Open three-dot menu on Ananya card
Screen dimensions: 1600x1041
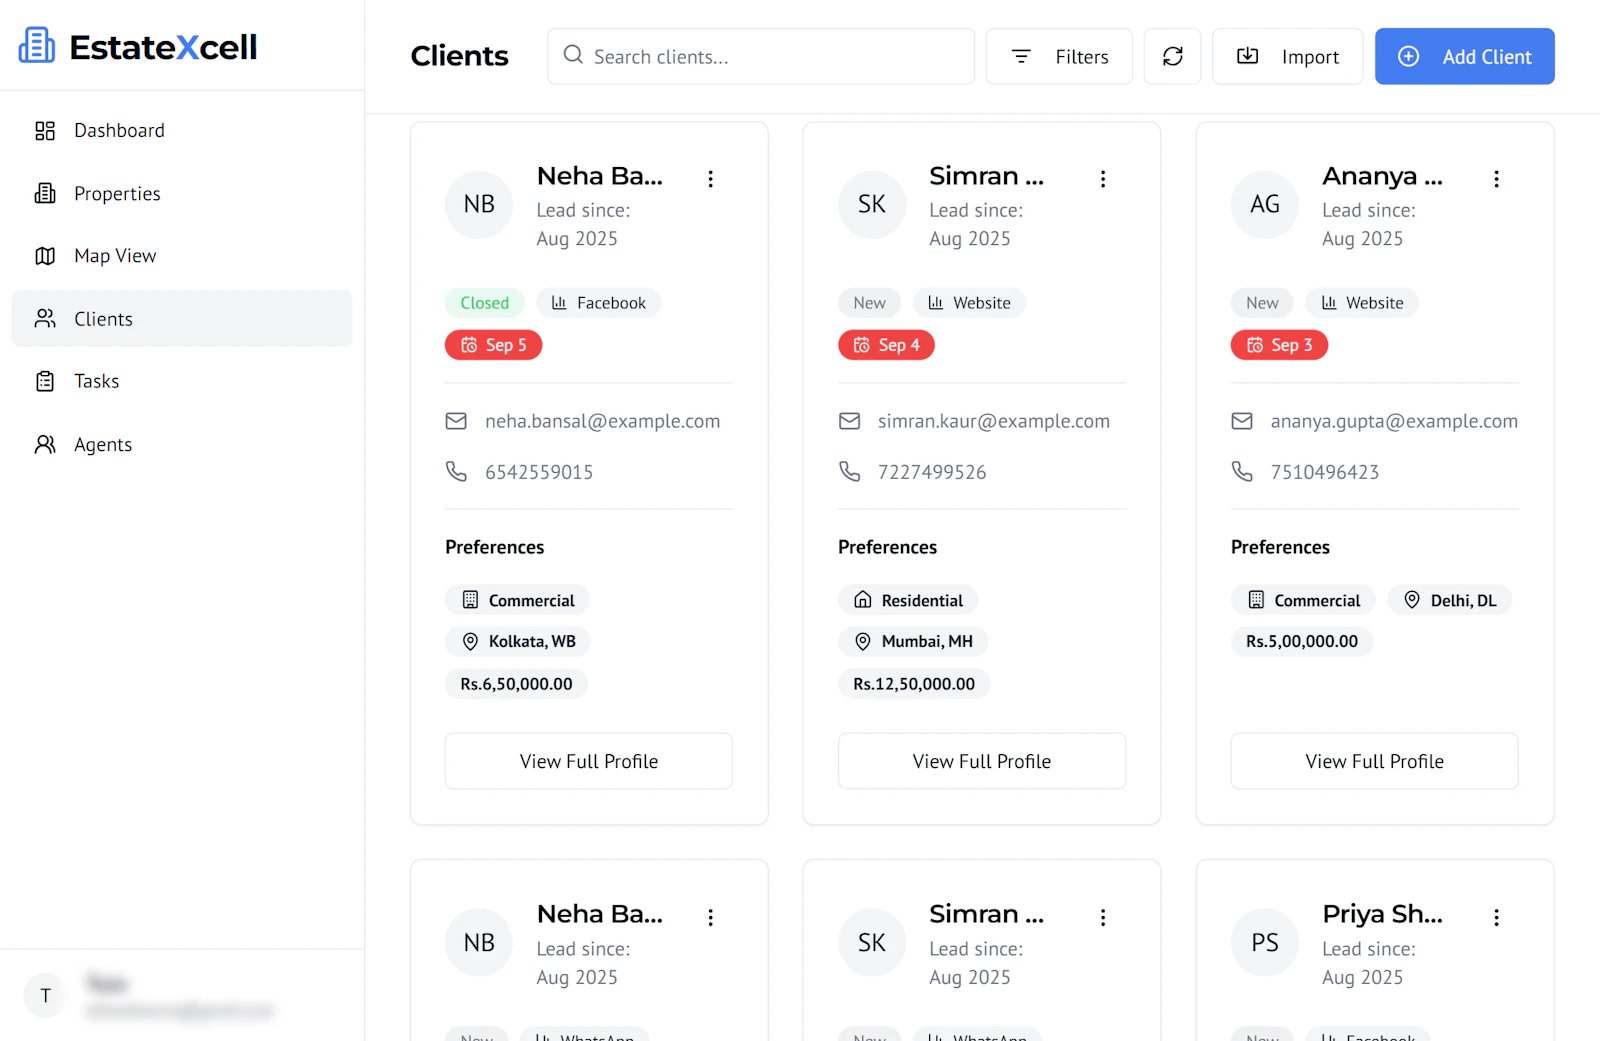click(x=1496, y=179)
